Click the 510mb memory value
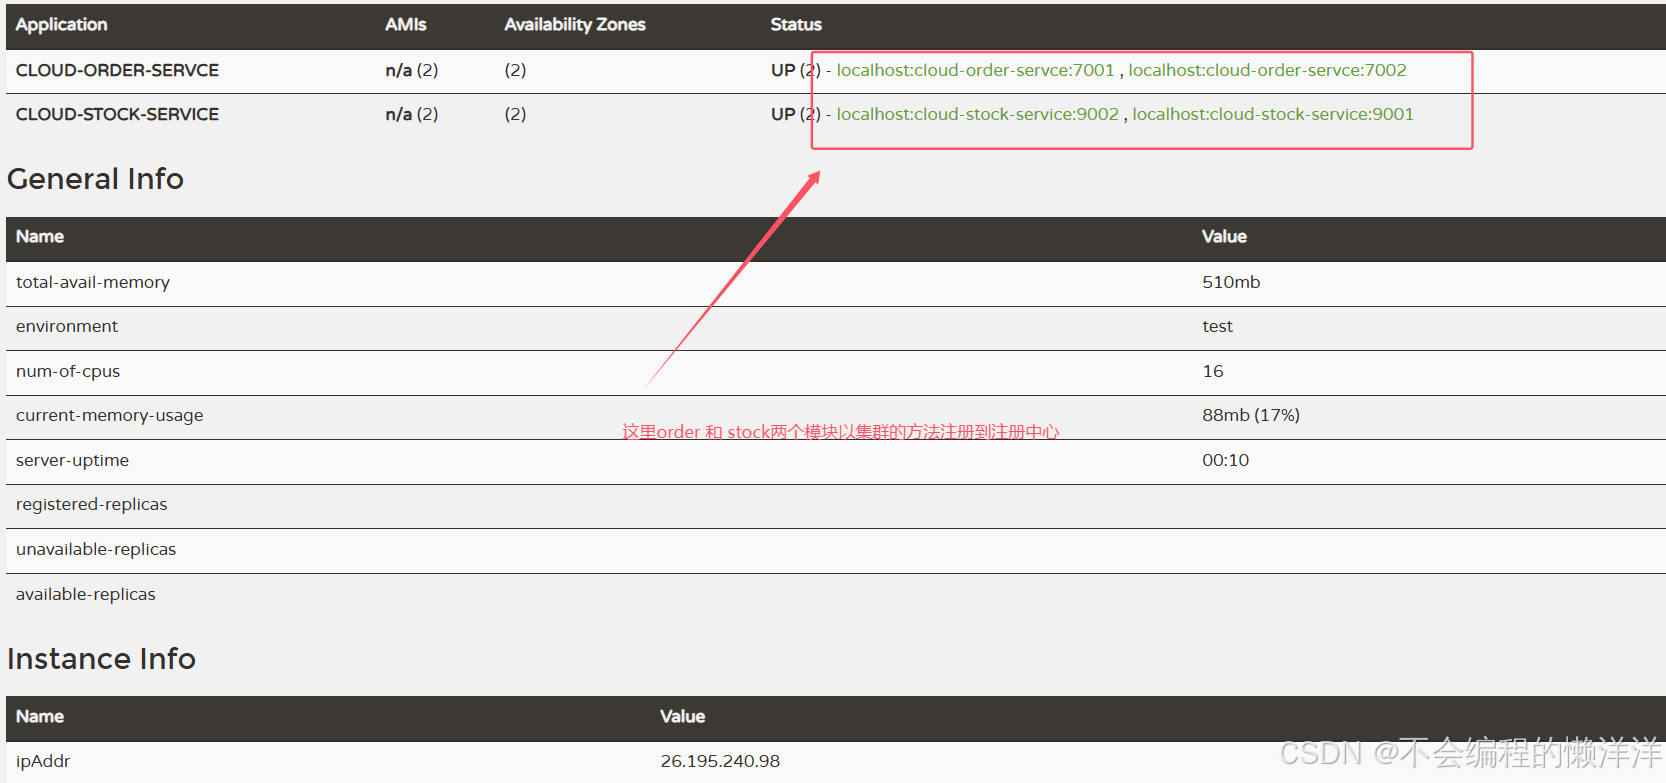This screenshot has width=1666, height=783. [1231, 283]
